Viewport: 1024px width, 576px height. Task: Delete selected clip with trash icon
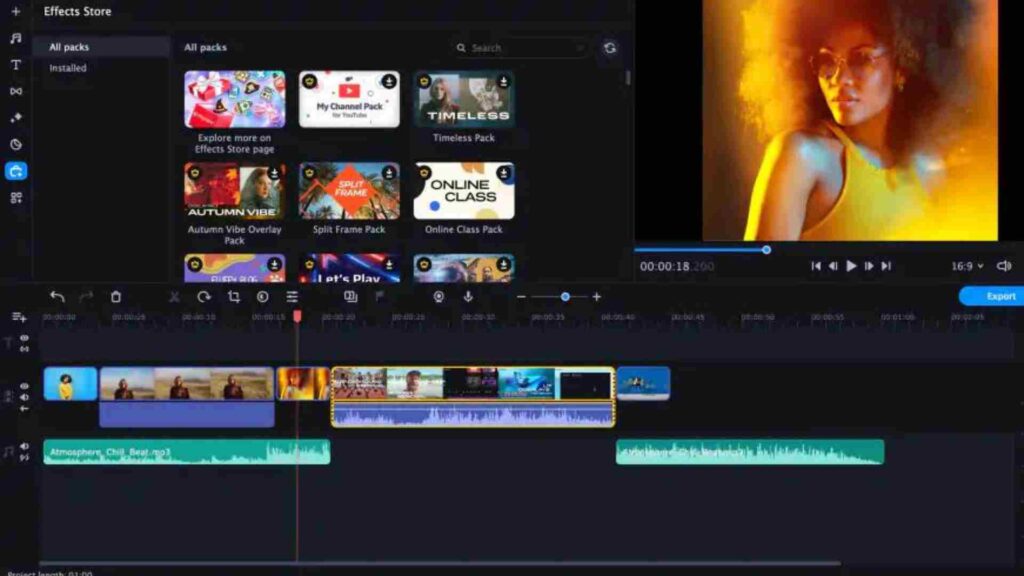[x=116, y=296]
